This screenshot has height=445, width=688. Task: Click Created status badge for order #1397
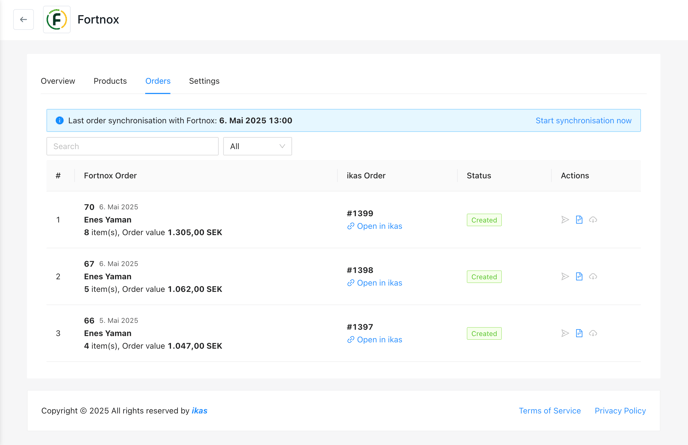click(x=484, y=334)
